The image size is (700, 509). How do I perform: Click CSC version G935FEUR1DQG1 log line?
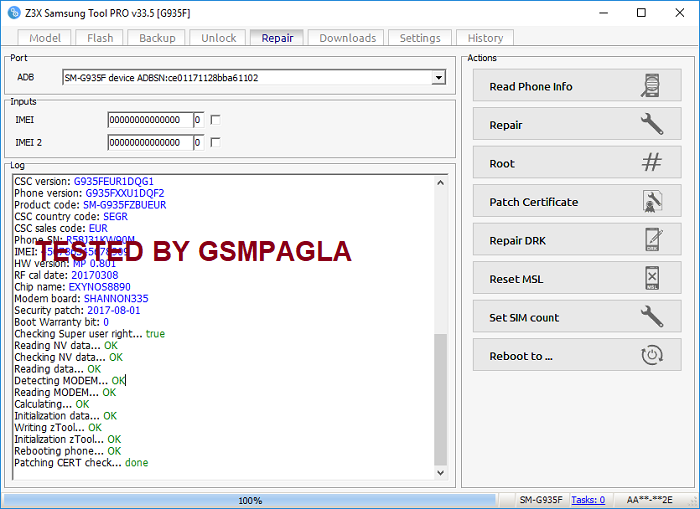(x=84, y=181)
